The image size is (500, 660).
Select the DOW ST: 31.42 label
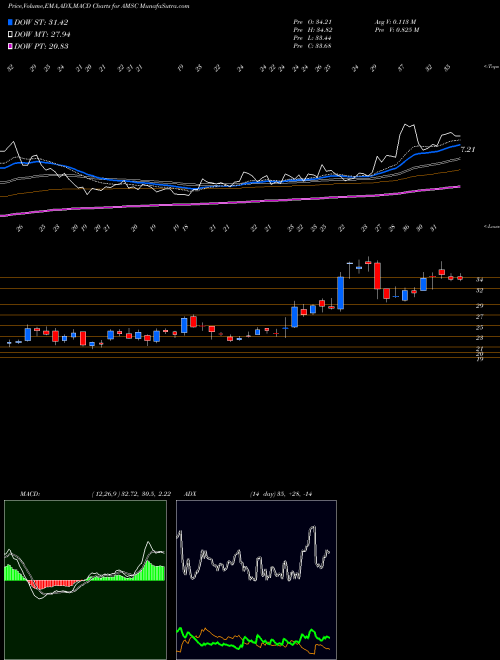tap(41, 22)
